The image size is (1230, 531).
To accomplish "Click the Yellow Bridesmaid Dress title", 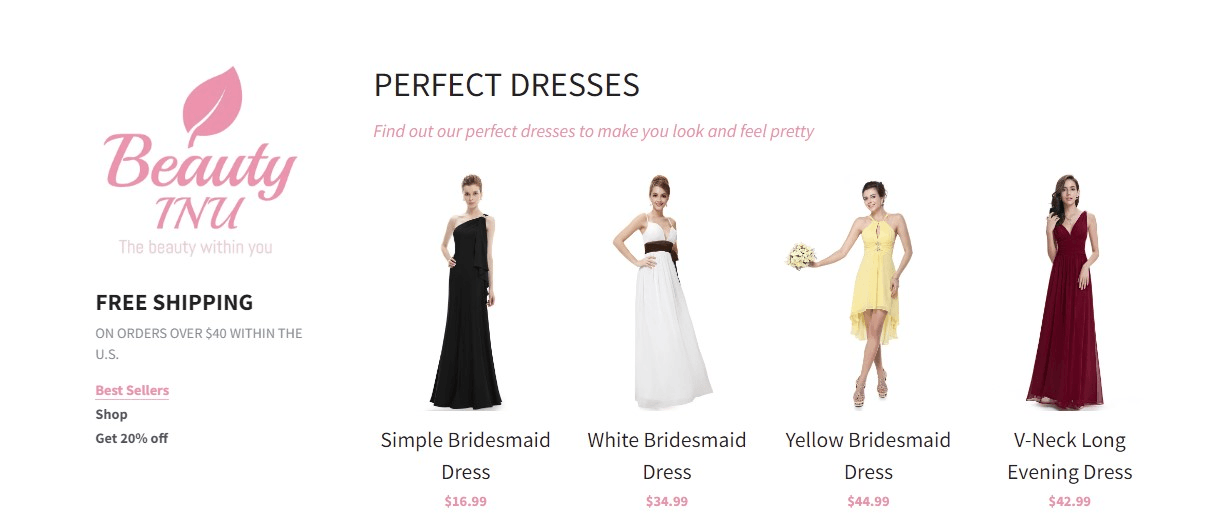I will pyautogui.click(x=868, y=456).
